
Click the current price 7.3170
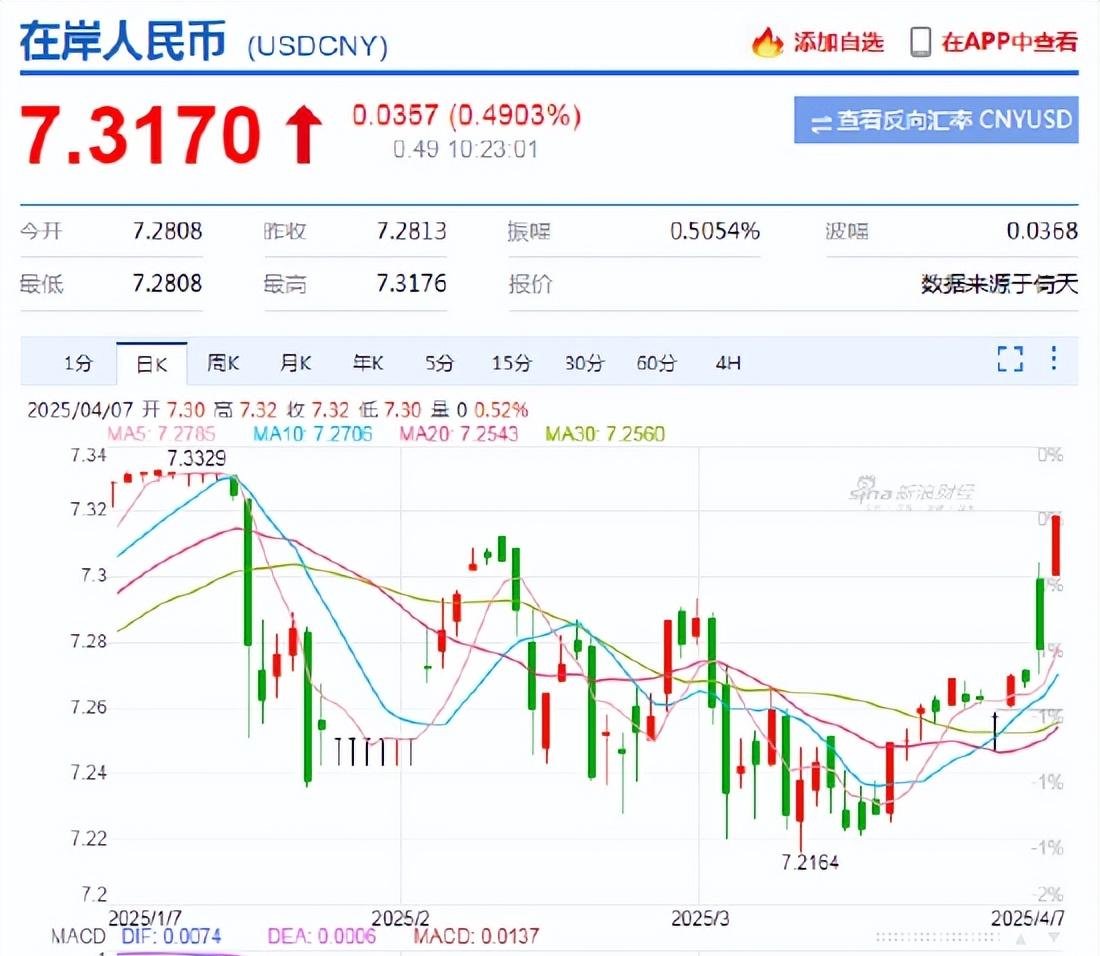(x=140, y=134)
